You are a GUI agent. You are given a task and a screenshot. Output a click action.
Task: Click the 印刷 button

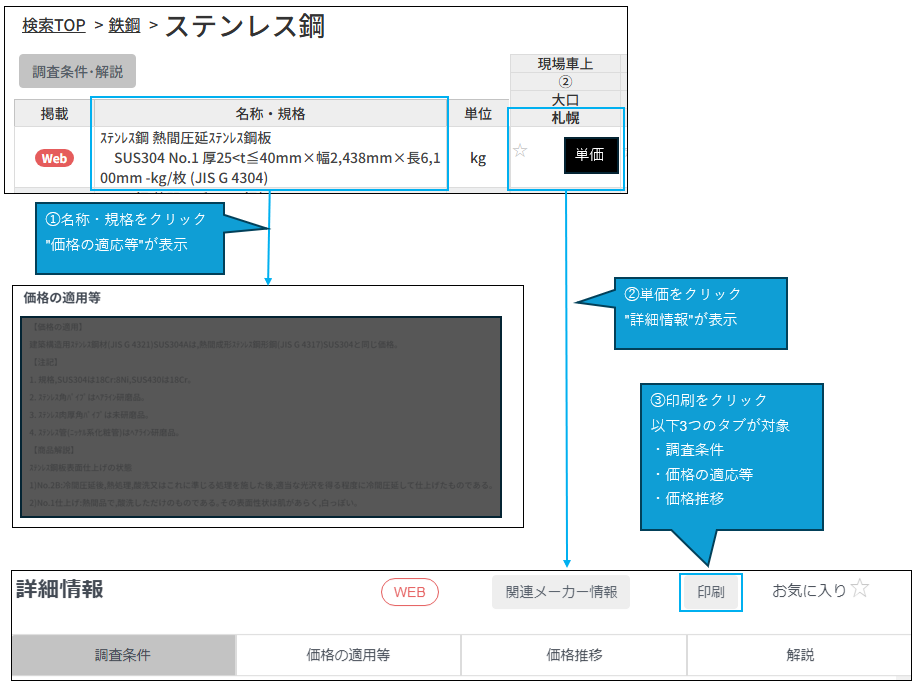[711, 592]
